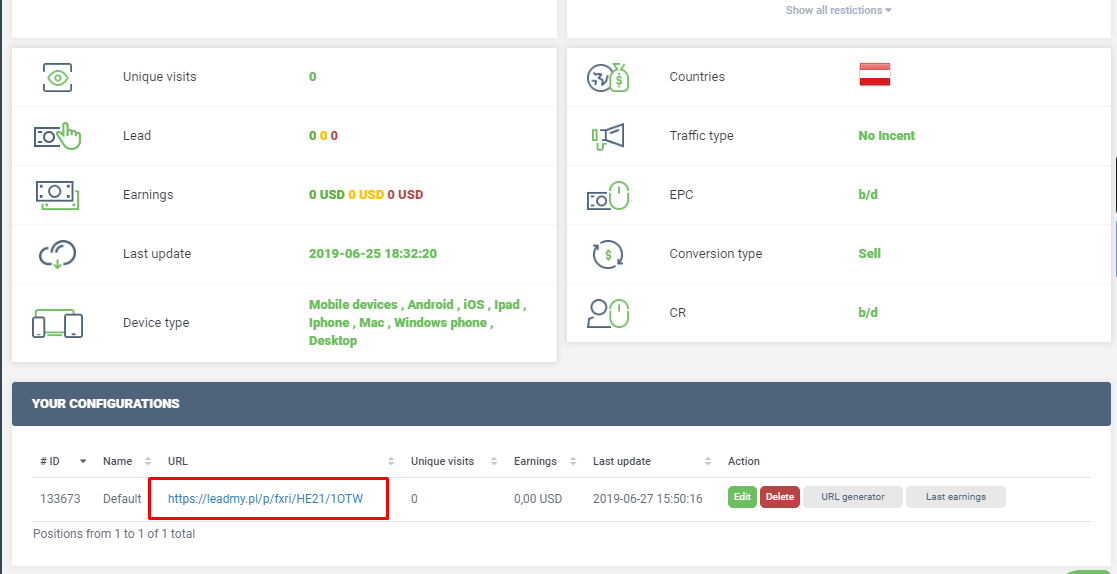
Task: Click the Lead hand-on-money icon
Action: pyautogui.click(x=57, y=136)
